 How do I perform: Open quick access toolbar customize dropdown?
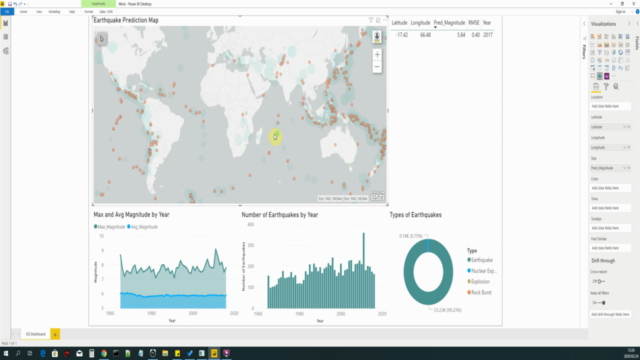[x=24, y=4]
